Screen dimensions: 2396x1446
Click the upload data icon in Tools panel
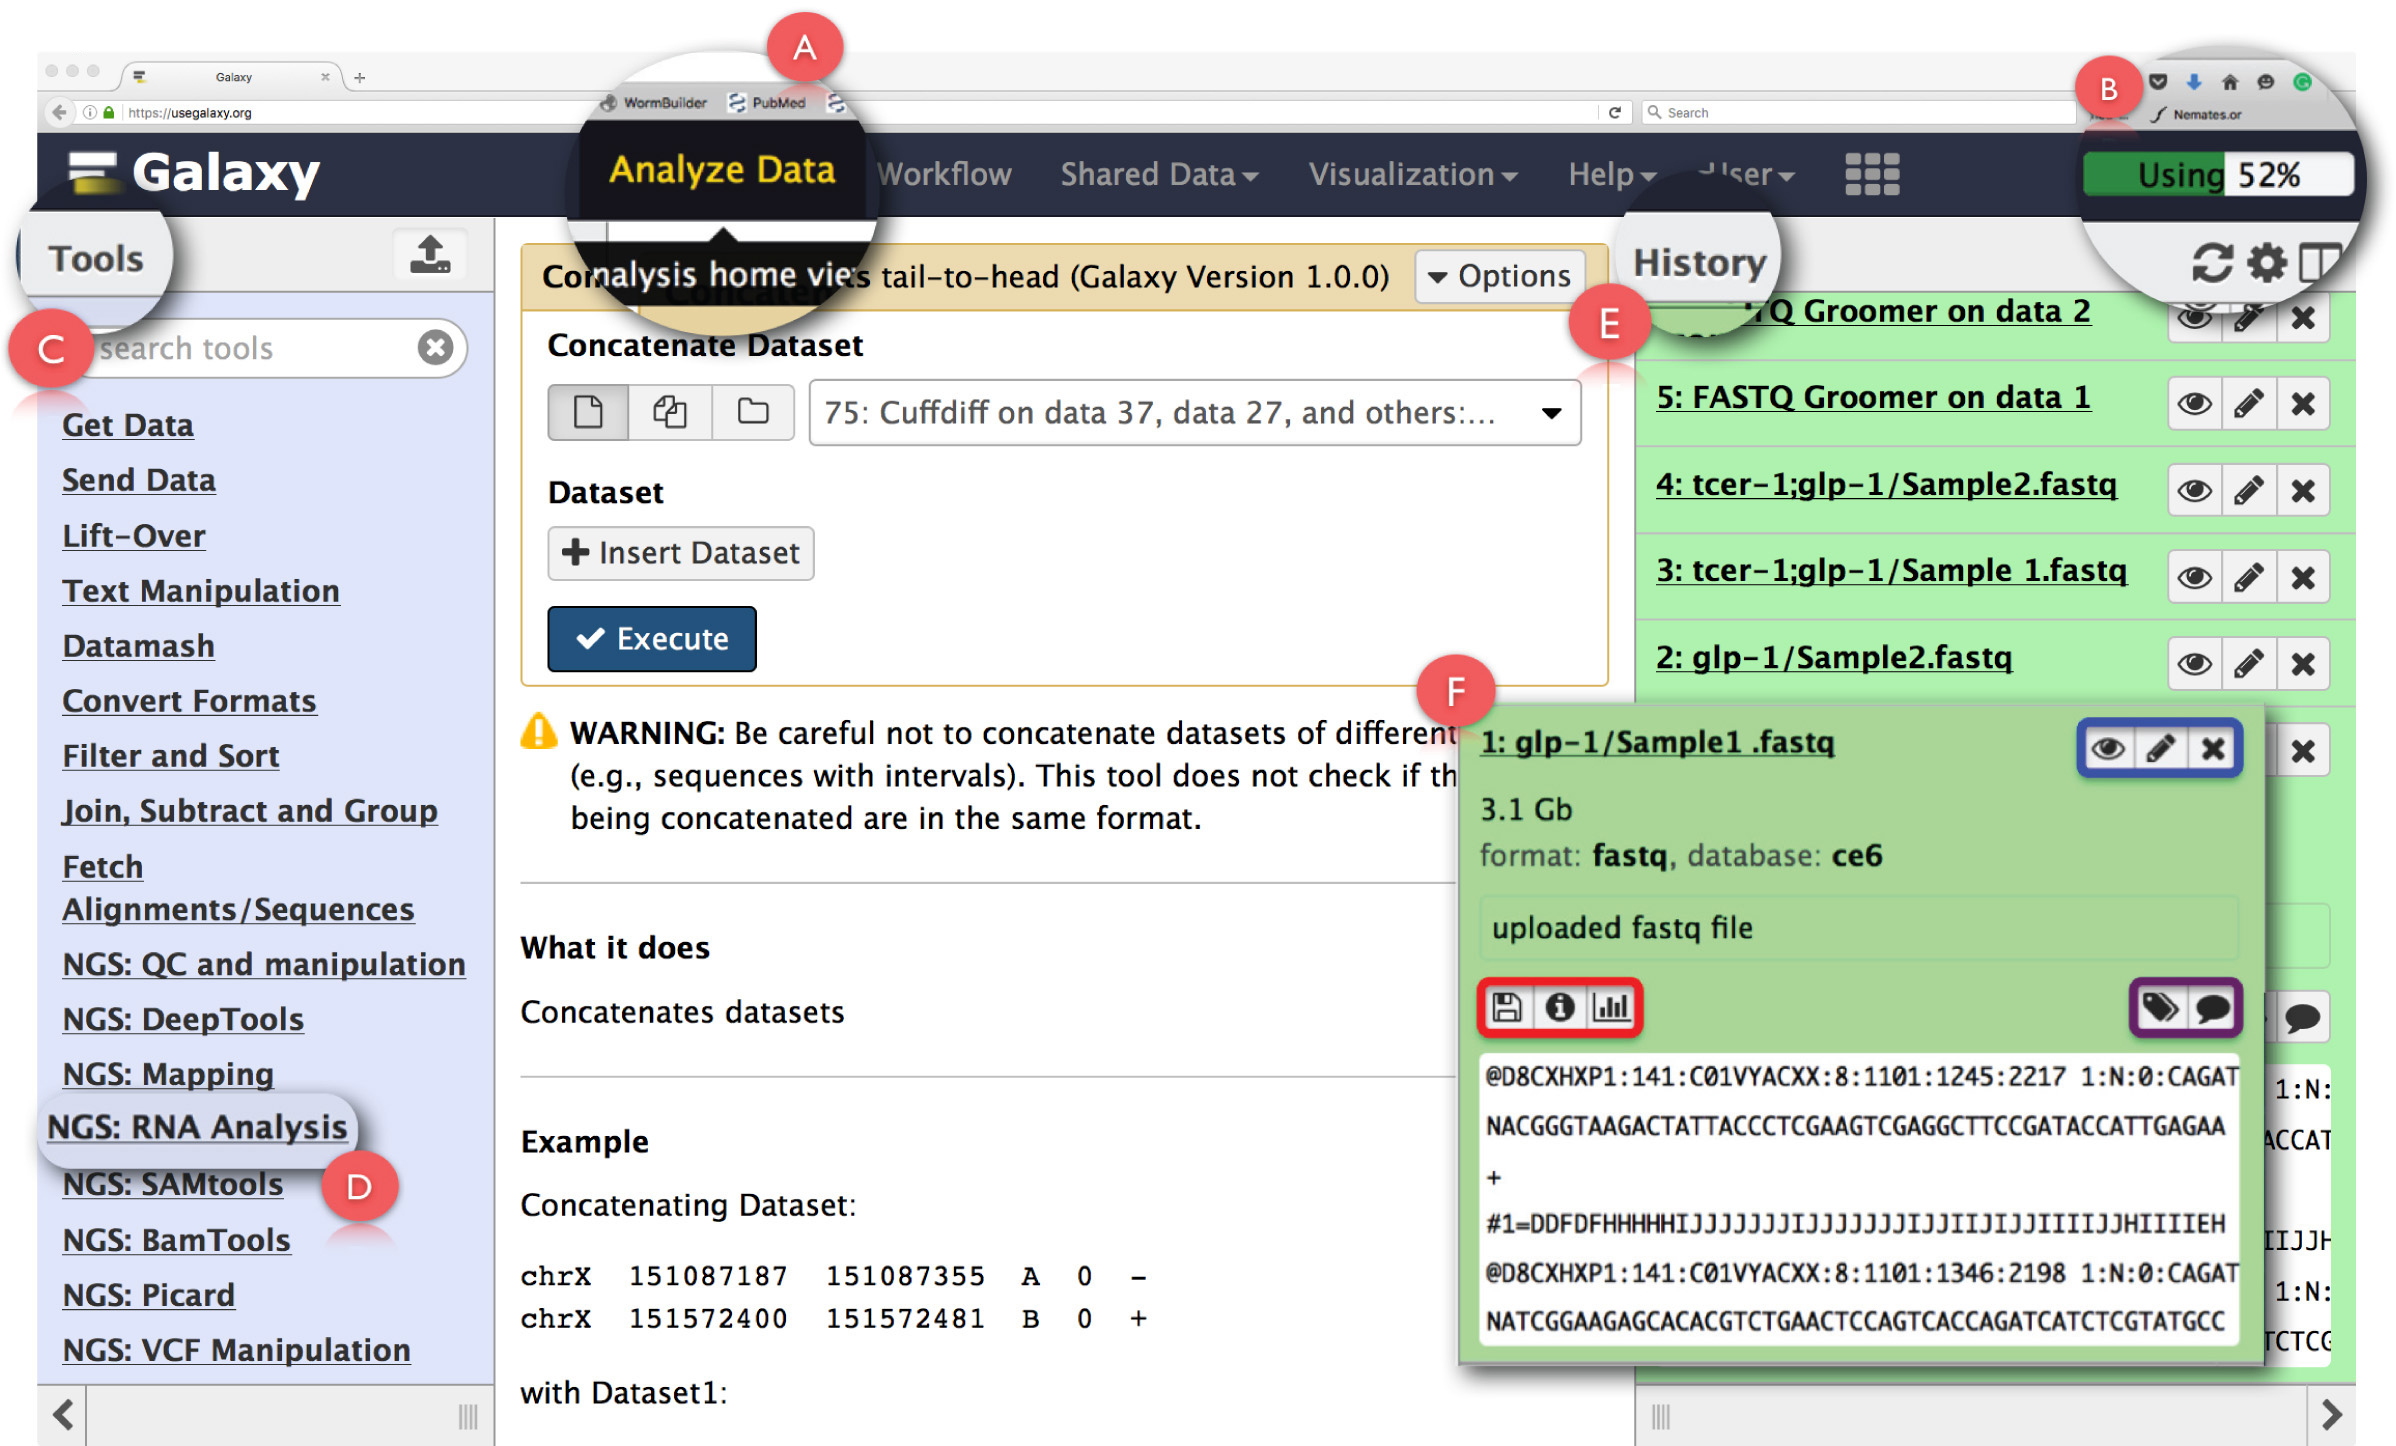pyautogui.click(x=430, y=255)
